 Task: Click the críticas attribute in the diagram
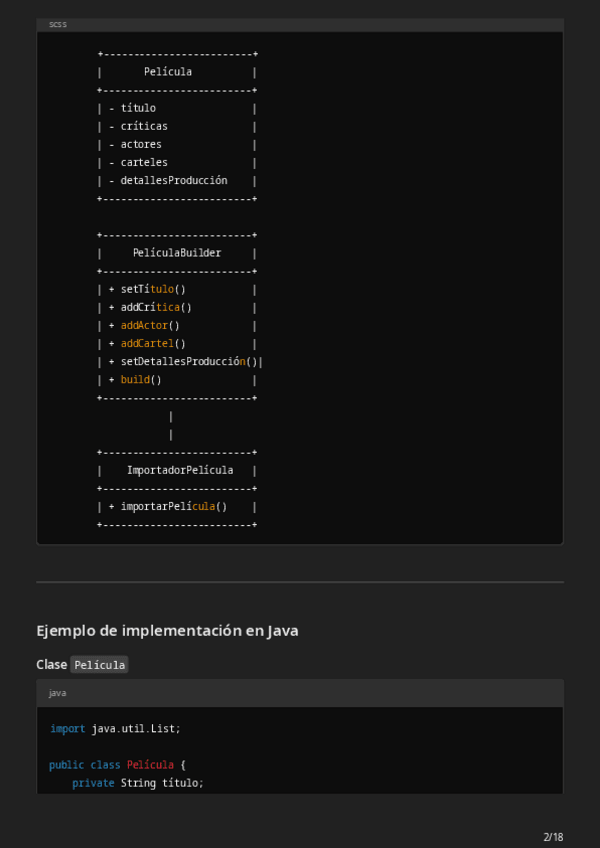coord(144,126)
